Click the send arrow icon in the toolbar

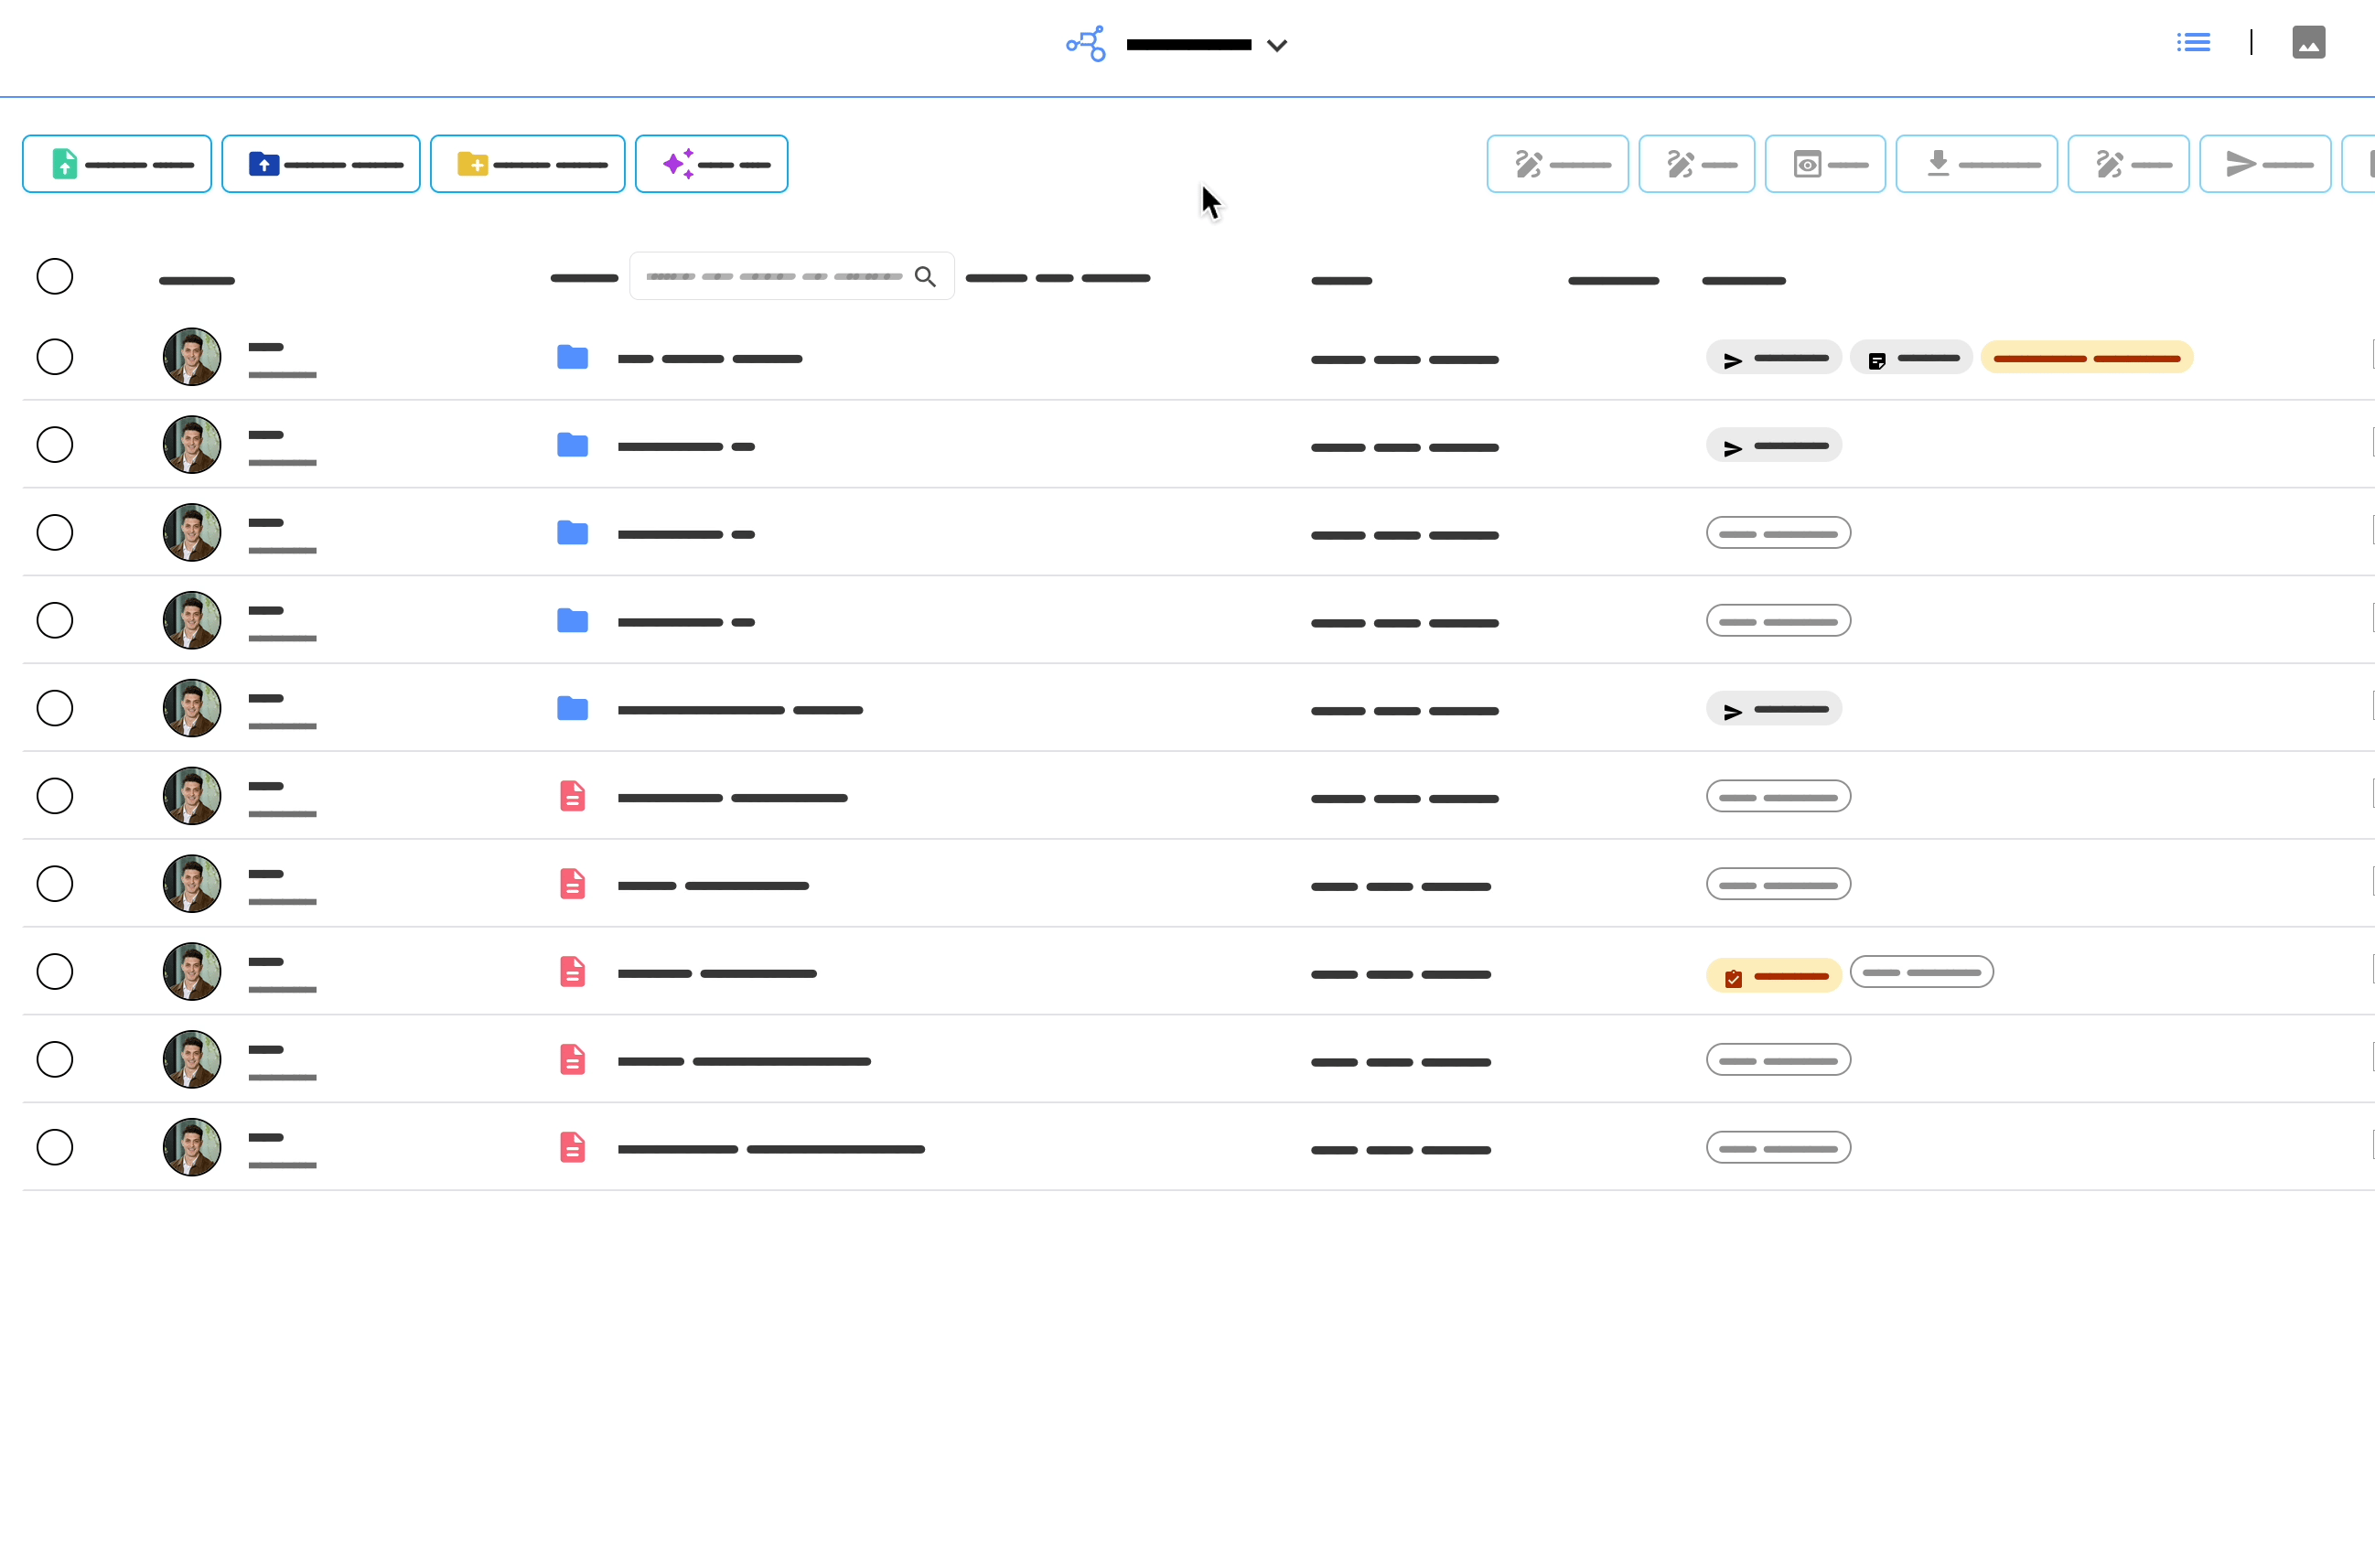click(2239, 163)
